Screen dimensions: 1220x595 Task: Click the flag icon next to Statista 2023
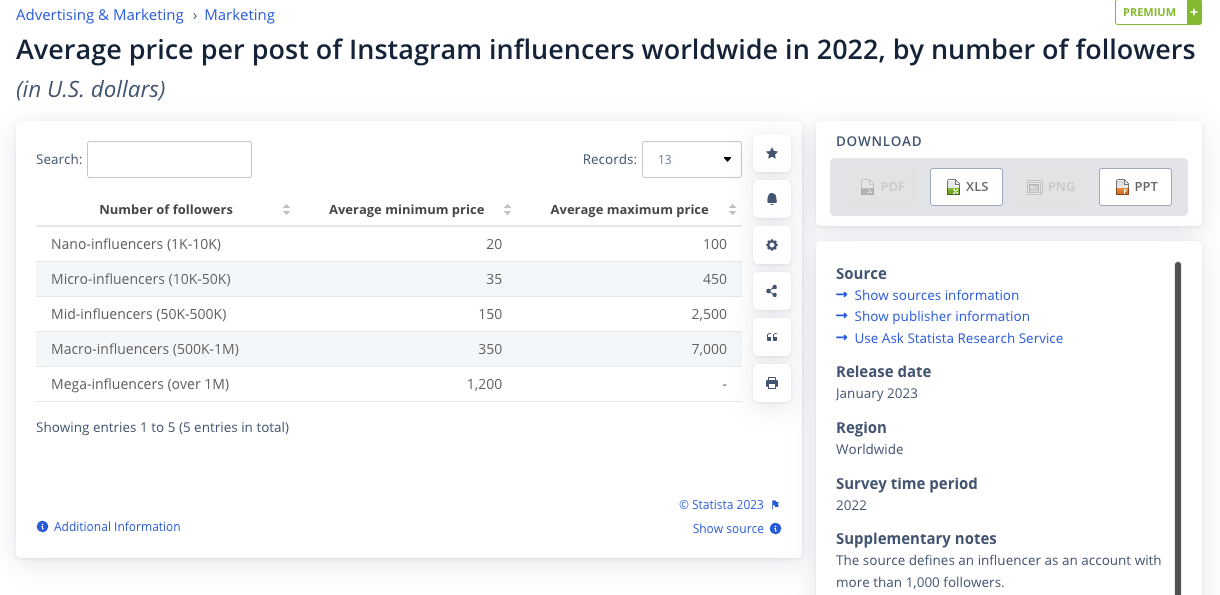[x=775, y=505]
